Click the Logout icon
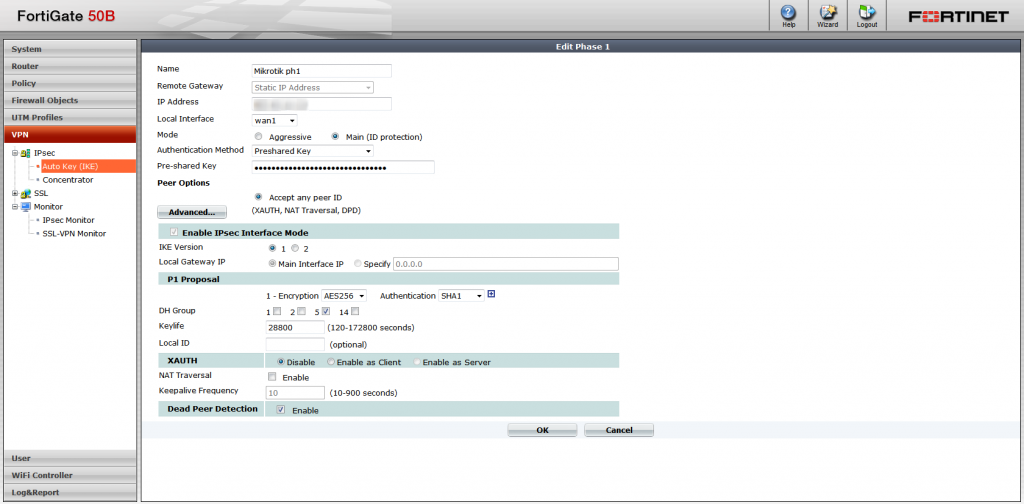The image size is (1024, 504). pyautogui.click(x=867, y=16)
